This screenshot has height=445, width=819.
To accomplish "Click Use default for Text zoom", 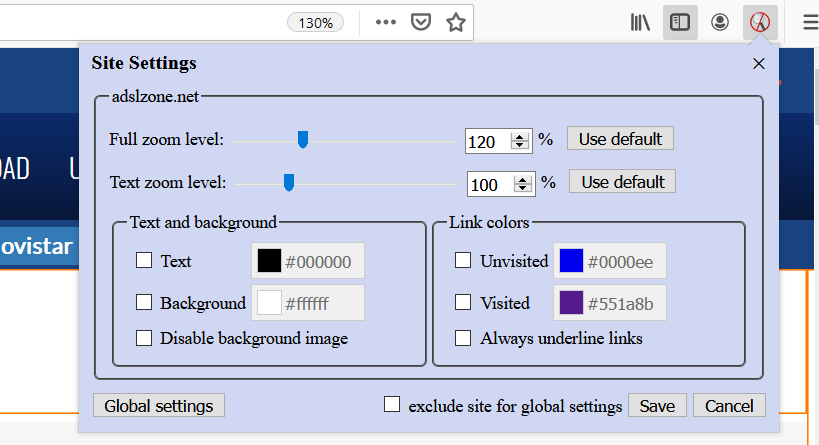I will pyautogui.click(x=623, y=182).
